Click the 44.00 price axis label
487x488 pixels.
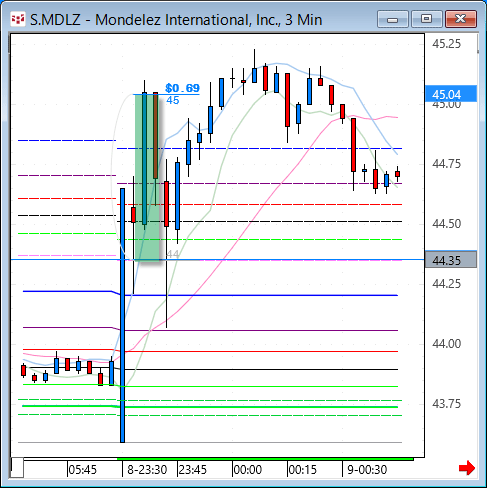pyautogui.click(x=446, y=344)
